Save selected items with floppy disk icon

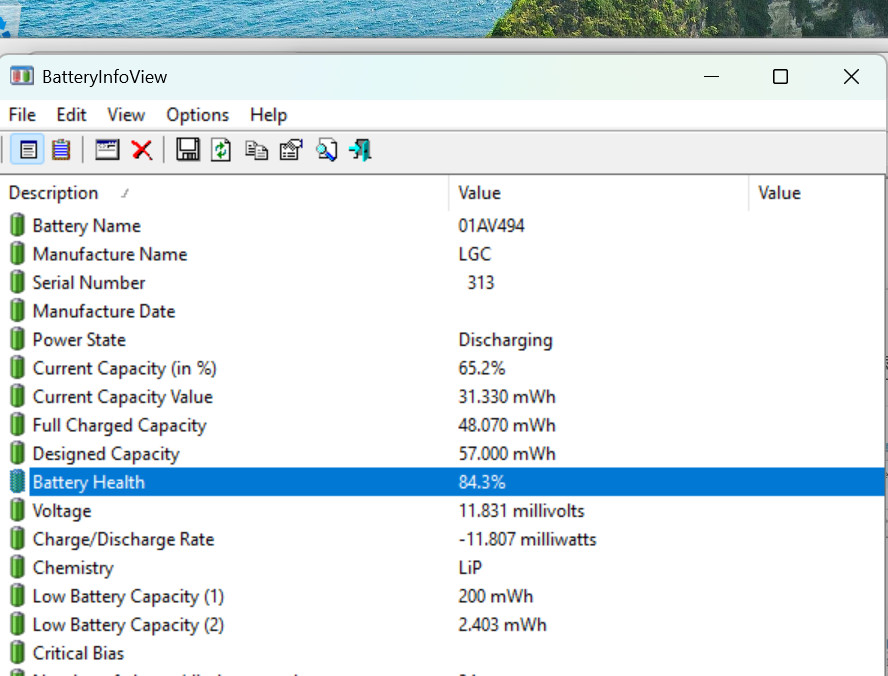click(187, 150)
